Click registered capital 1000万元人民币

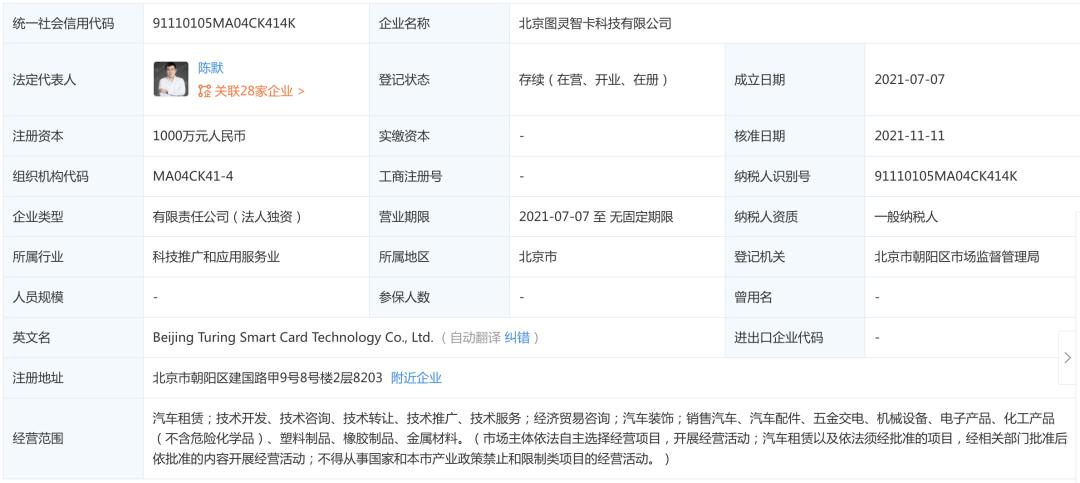[x=199, y=136]
